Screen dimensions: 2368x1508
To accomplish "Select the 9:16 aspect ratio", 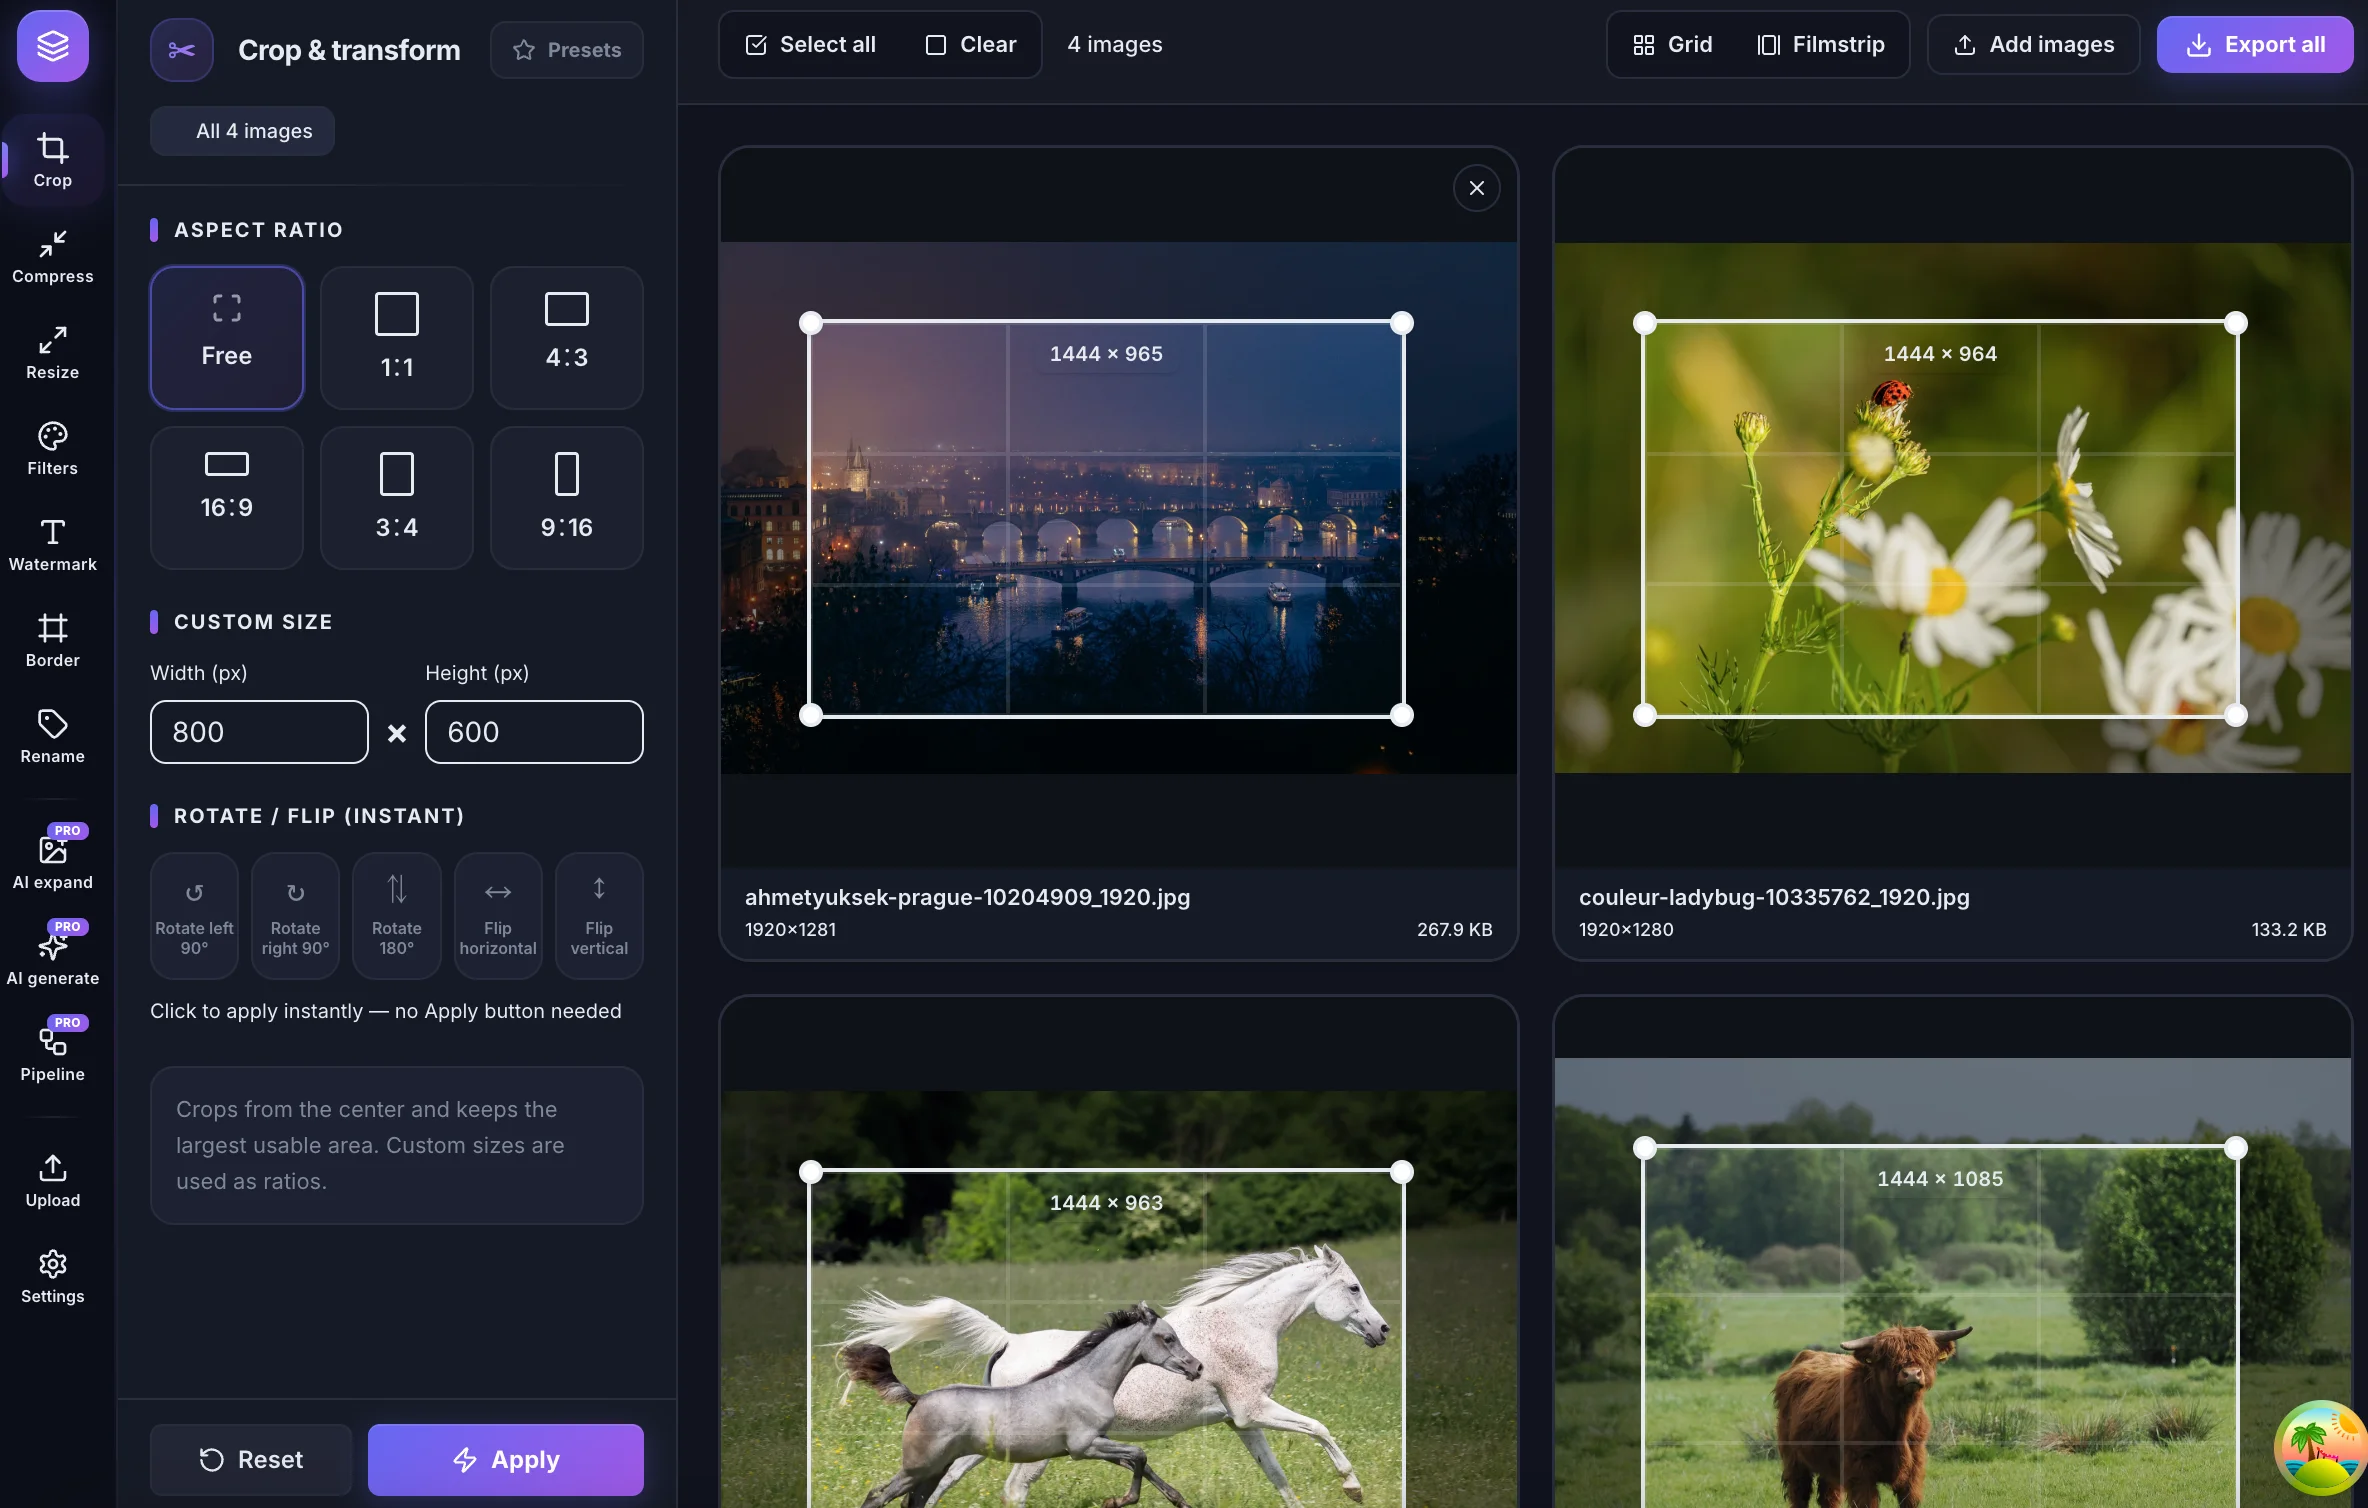I will tap(567, 498).
